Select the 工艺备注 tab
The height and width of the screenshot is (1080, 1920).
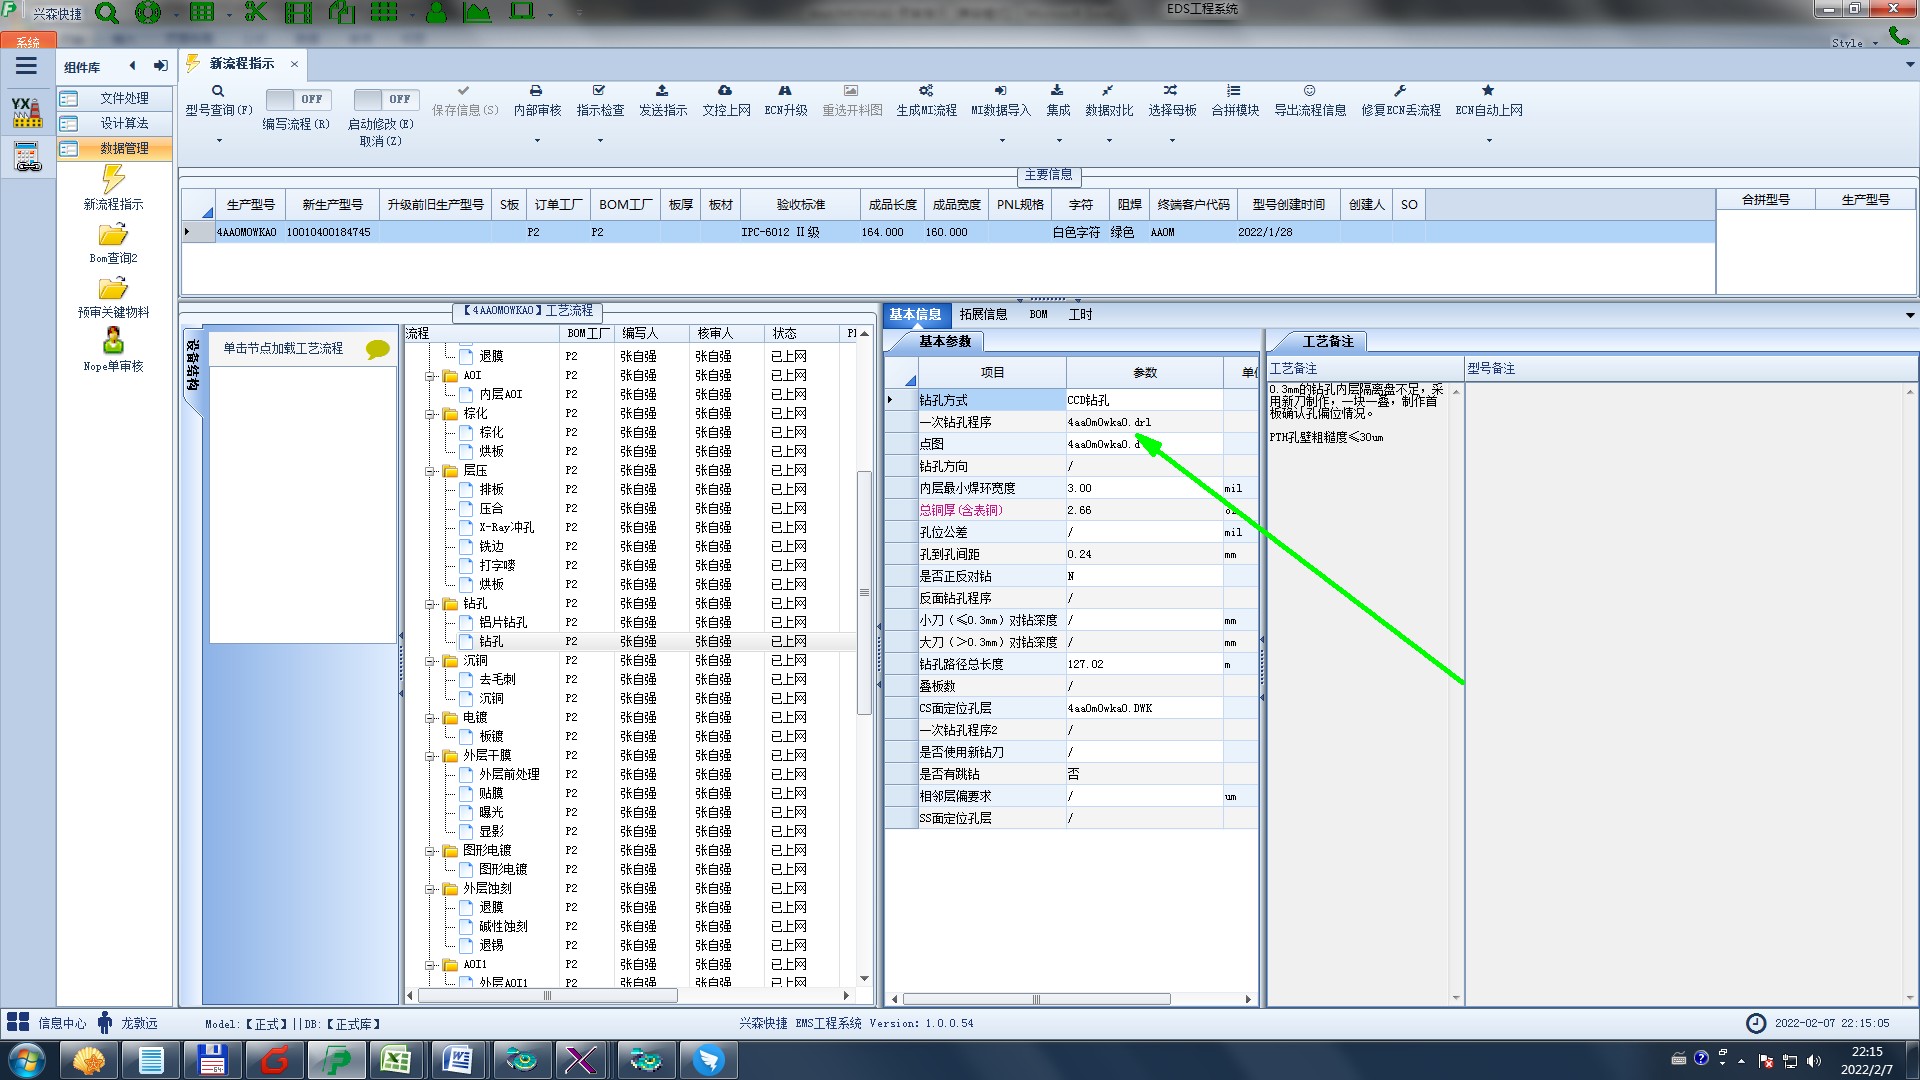[x=1327, y=342]
